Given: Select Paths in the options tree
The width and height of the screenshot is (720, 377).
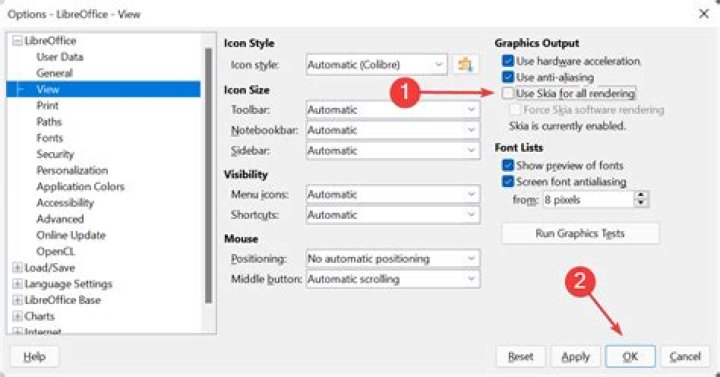Looking at the screenshot, I should [x=49, y=122].
